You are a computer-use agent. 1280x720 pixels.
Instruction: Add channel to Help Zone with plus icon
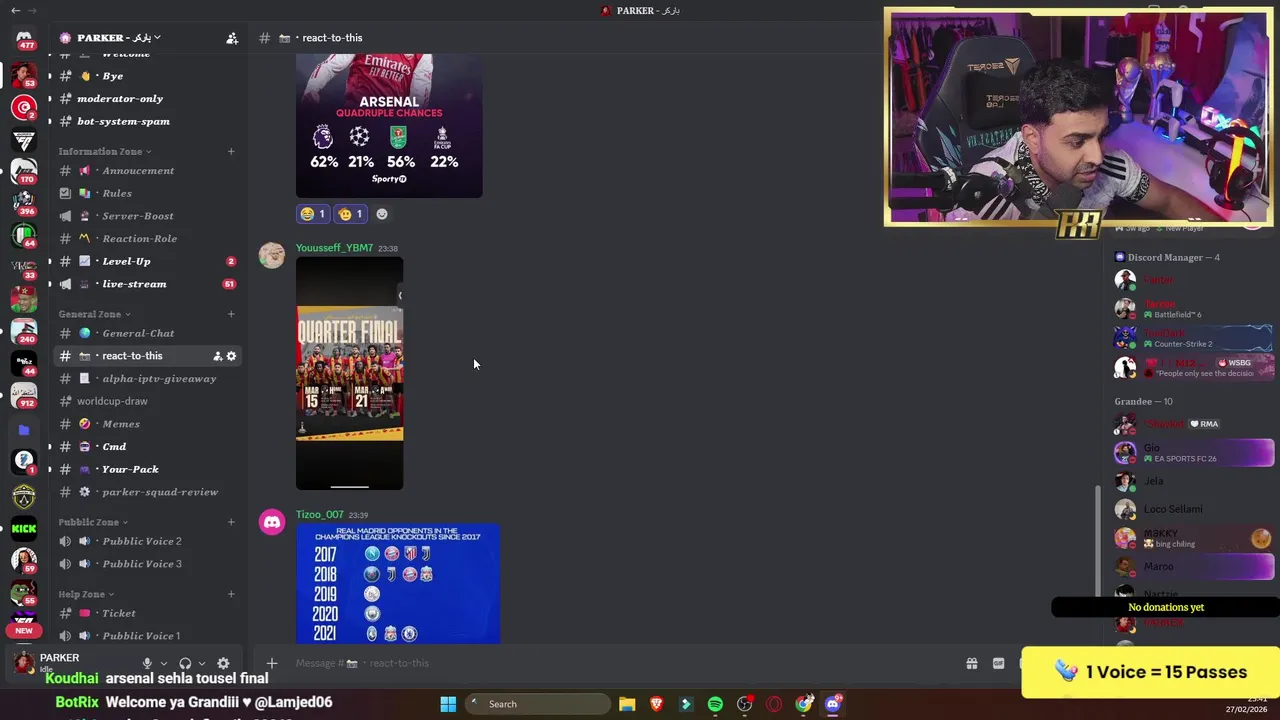point(231,594)
